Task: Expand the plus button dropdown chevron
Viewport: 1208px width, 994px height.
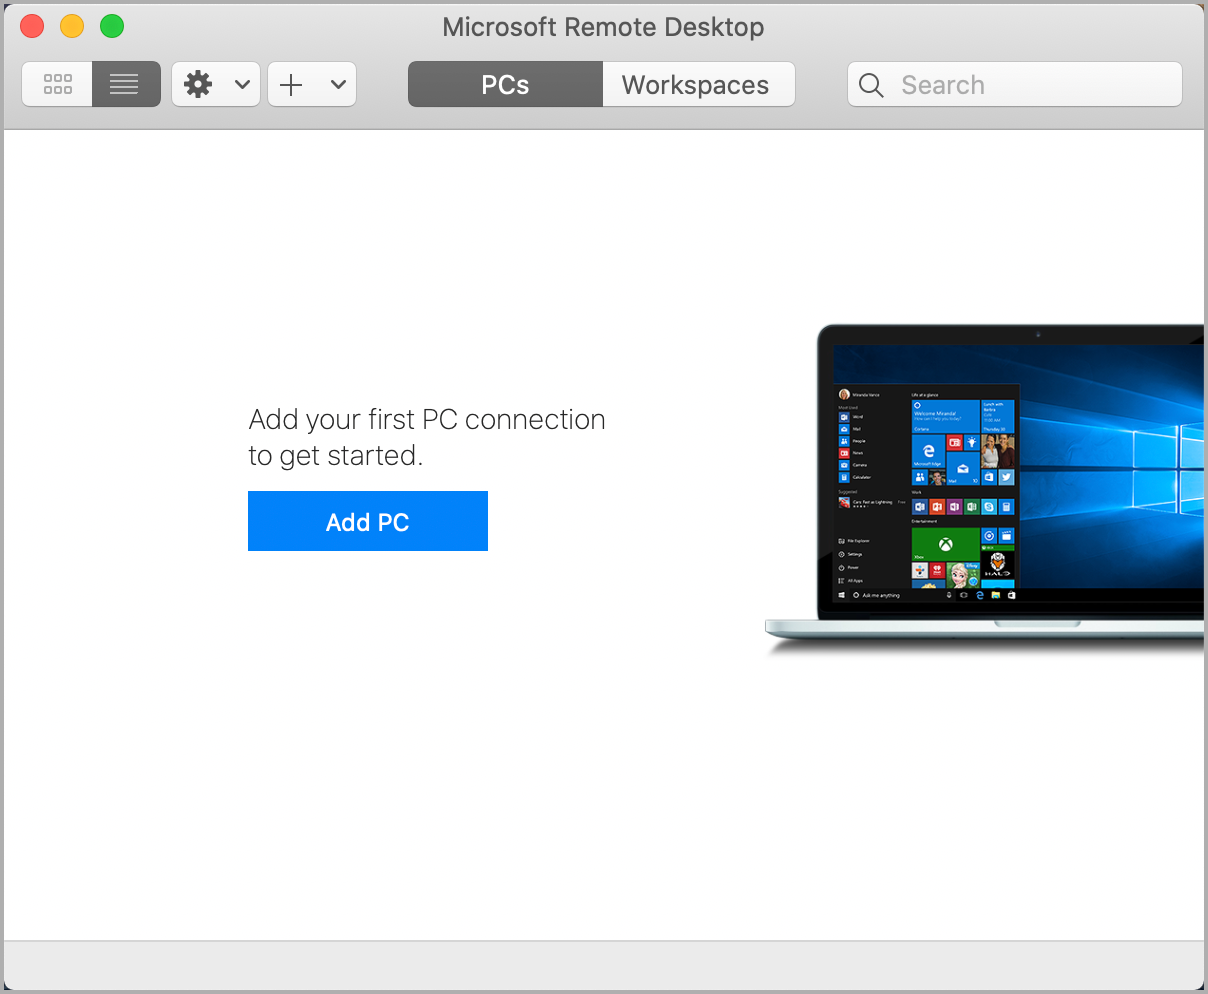Action: tap(338, 85)
